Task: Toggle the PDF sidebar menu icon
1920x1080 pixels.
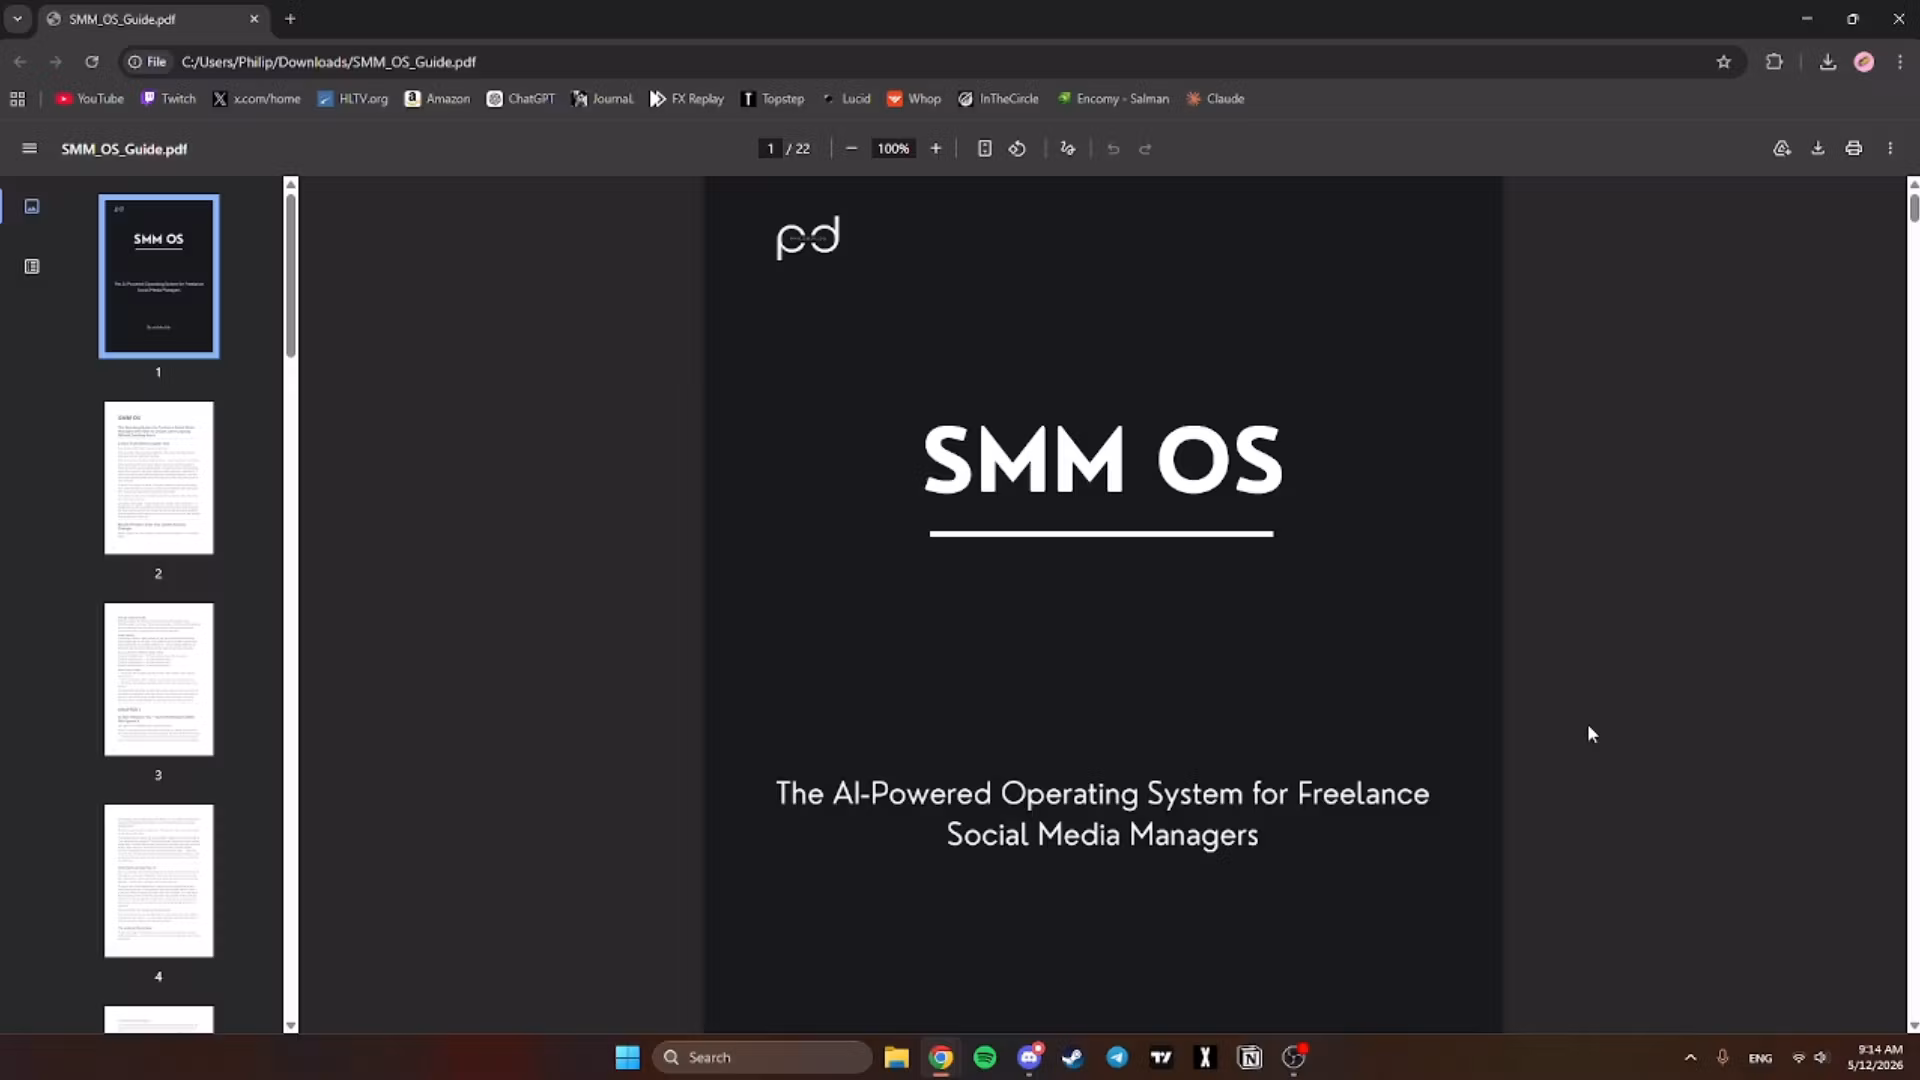Action: (x=29, y=148)
